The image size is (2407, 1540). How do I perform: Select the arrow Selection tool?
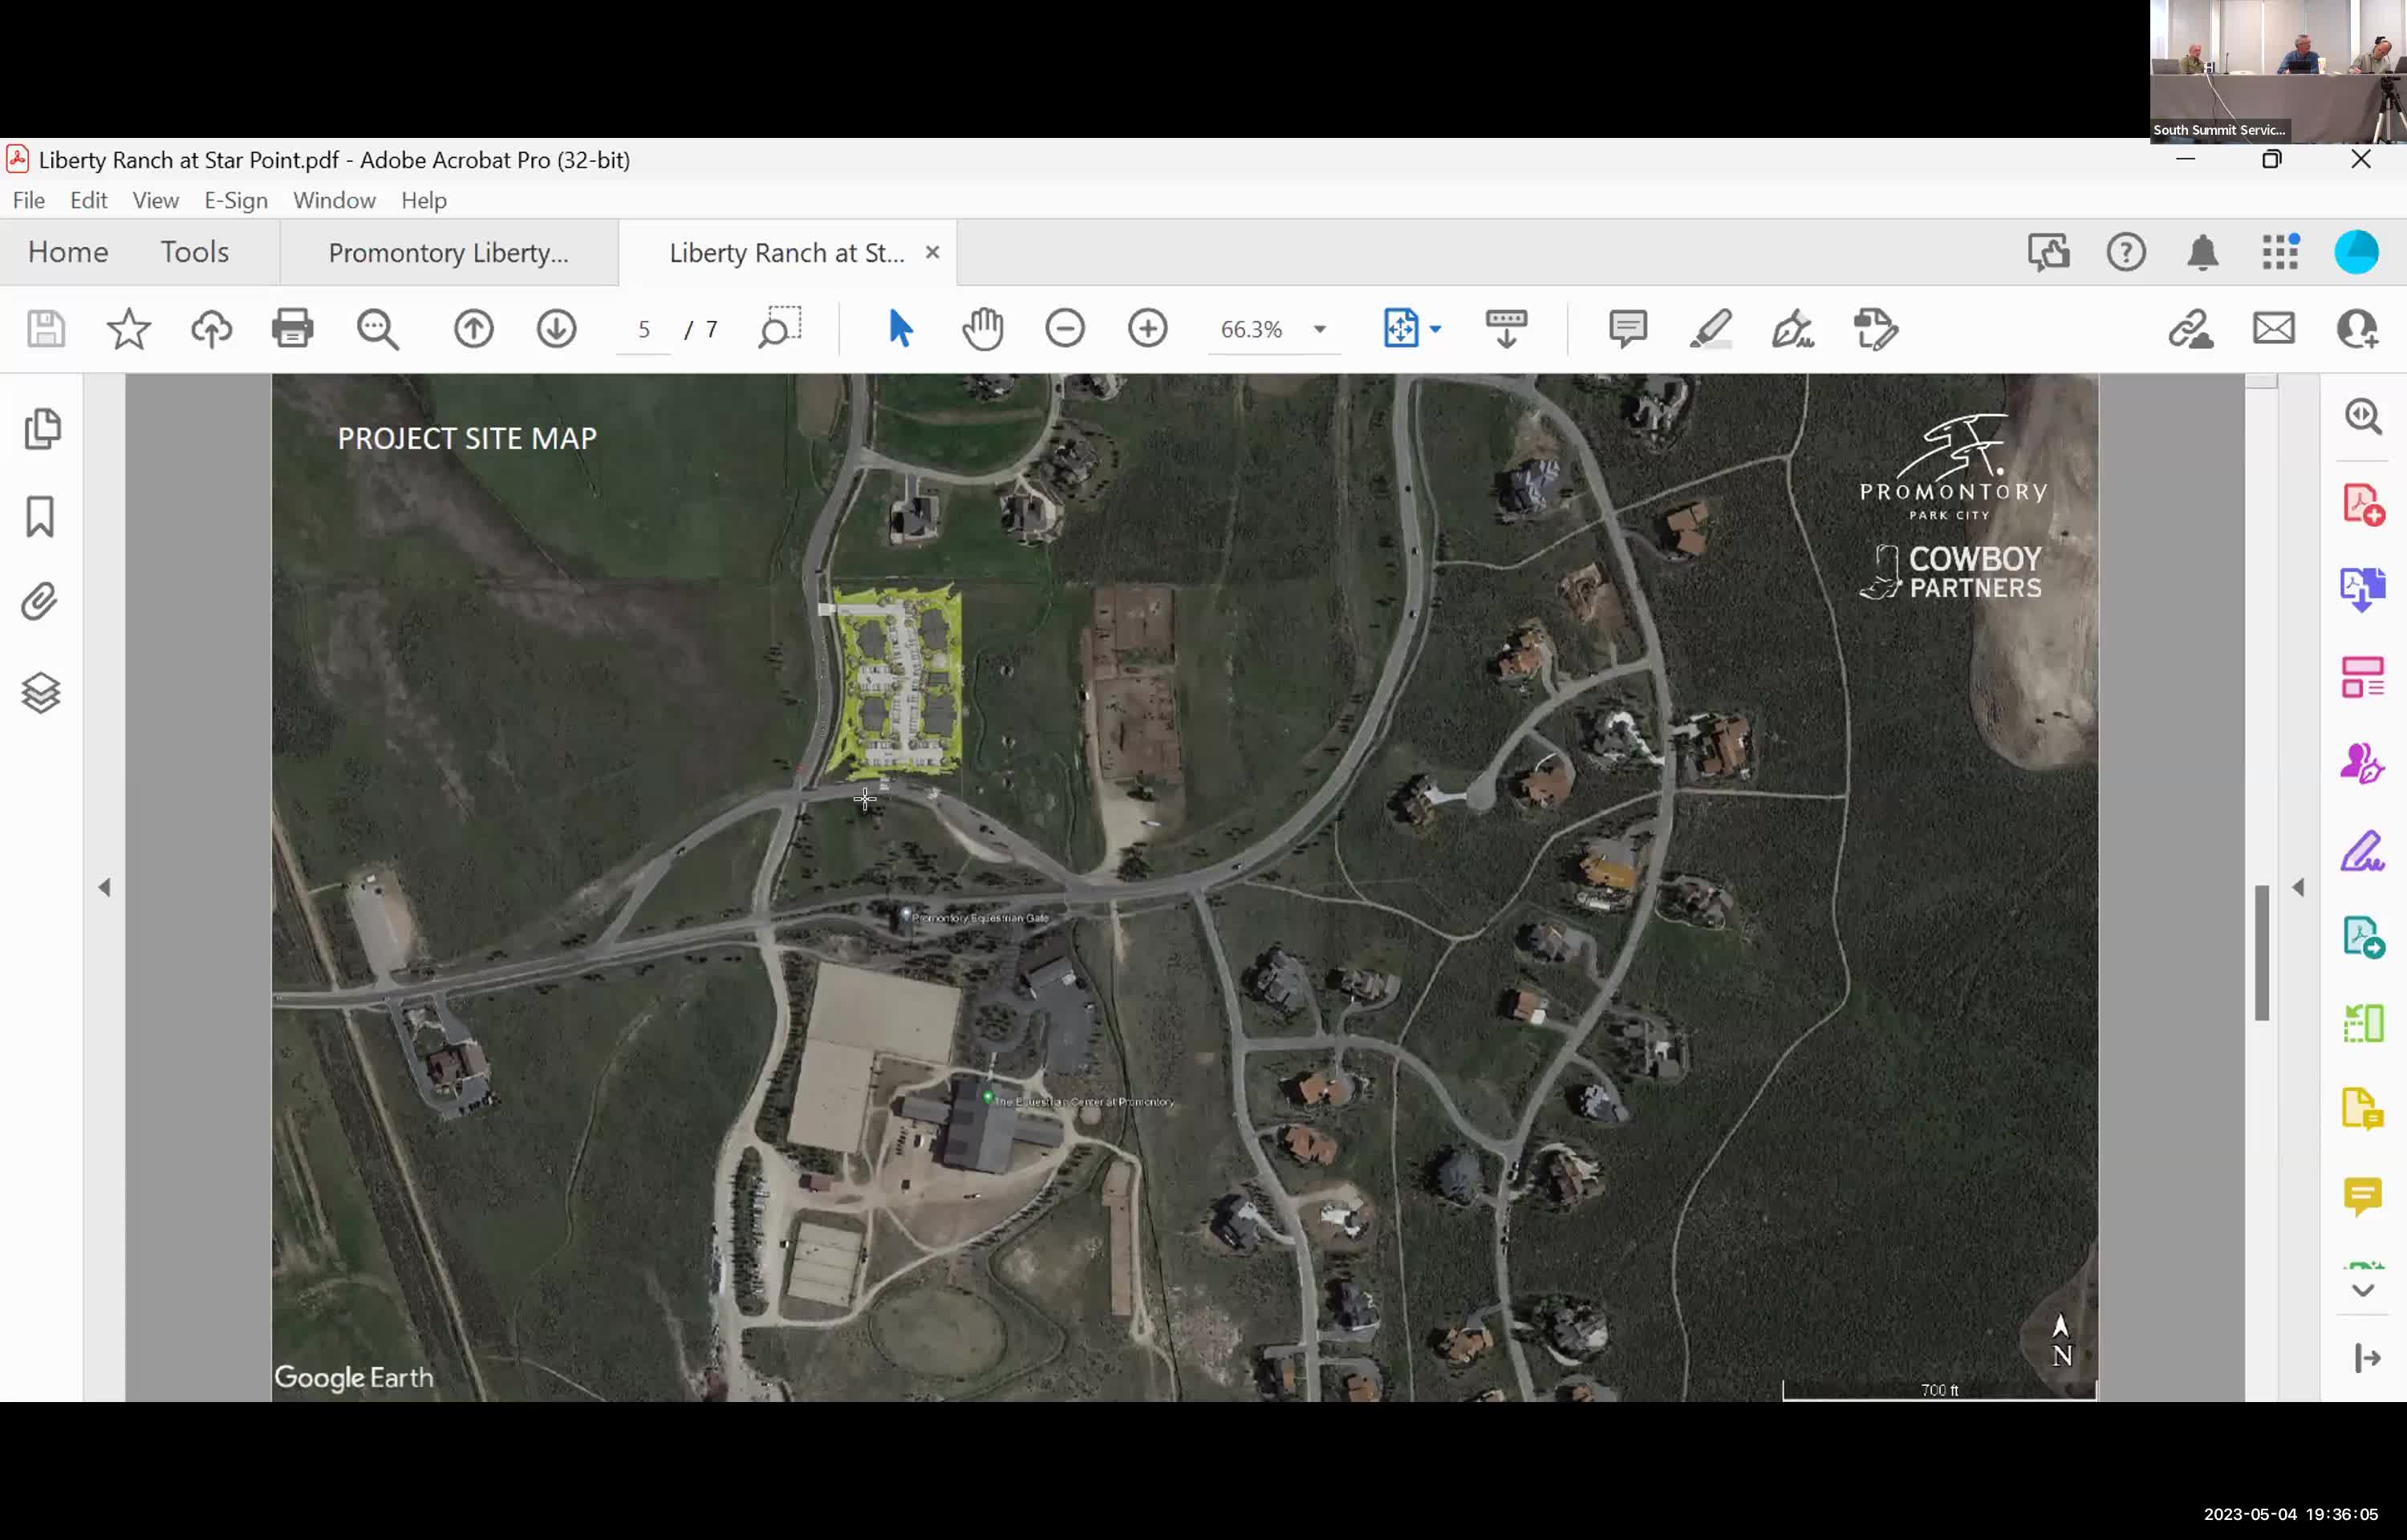[899, 329]
